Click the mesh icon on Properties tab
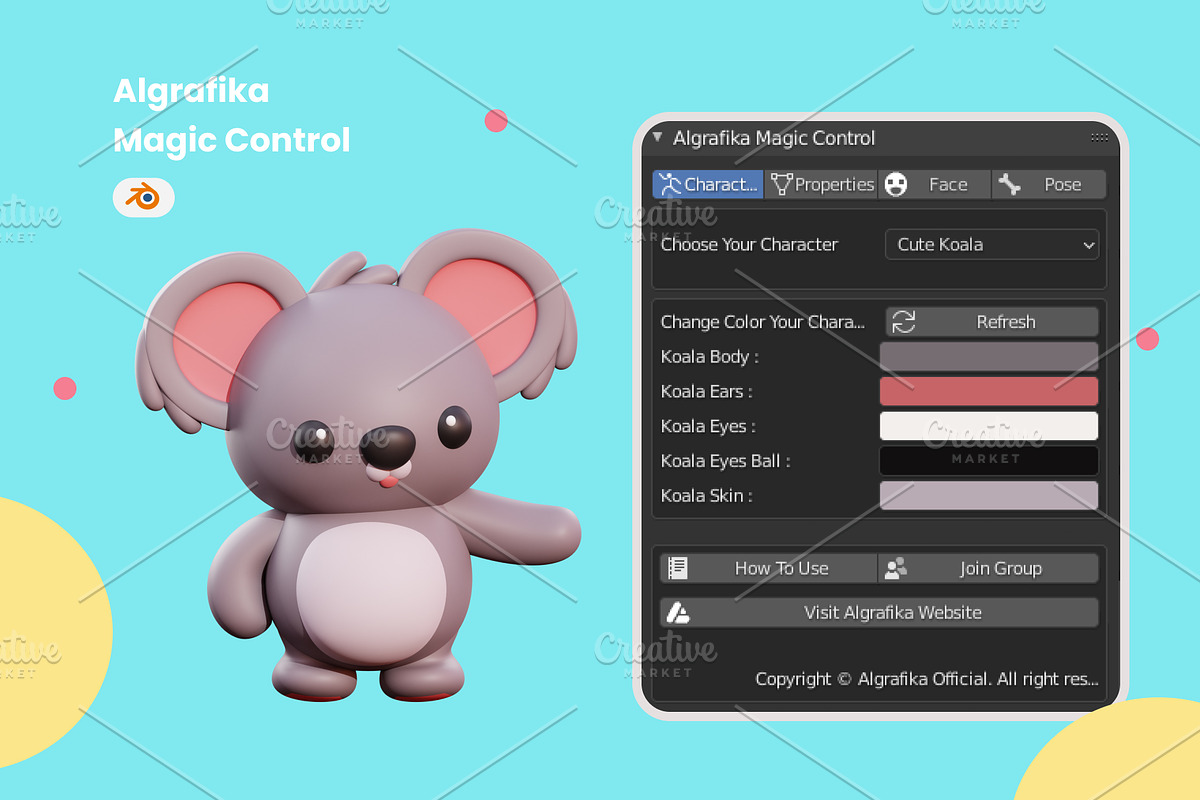This screenshot has width=1200, height=800. (781, 184)
